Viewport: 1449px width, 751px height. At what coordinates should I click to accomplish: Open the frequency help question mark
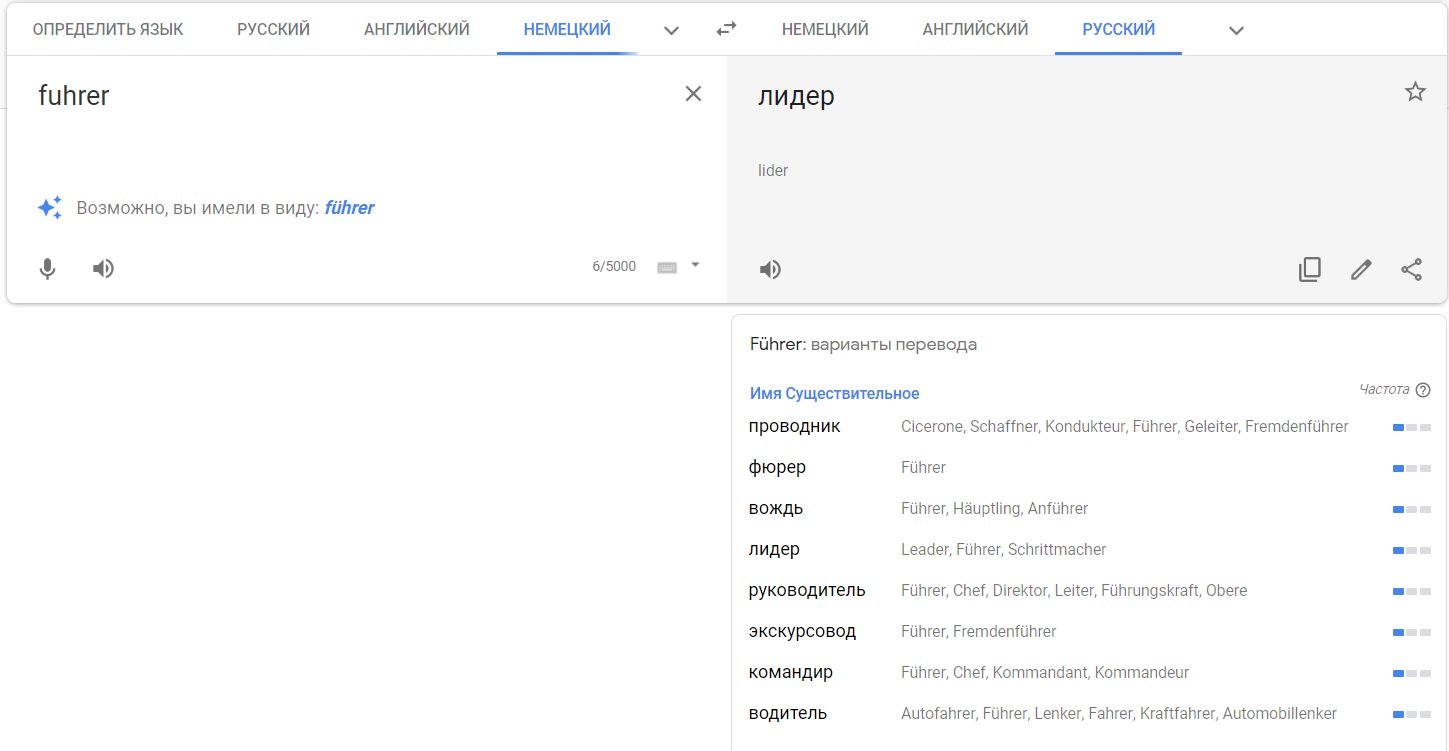1423,390
